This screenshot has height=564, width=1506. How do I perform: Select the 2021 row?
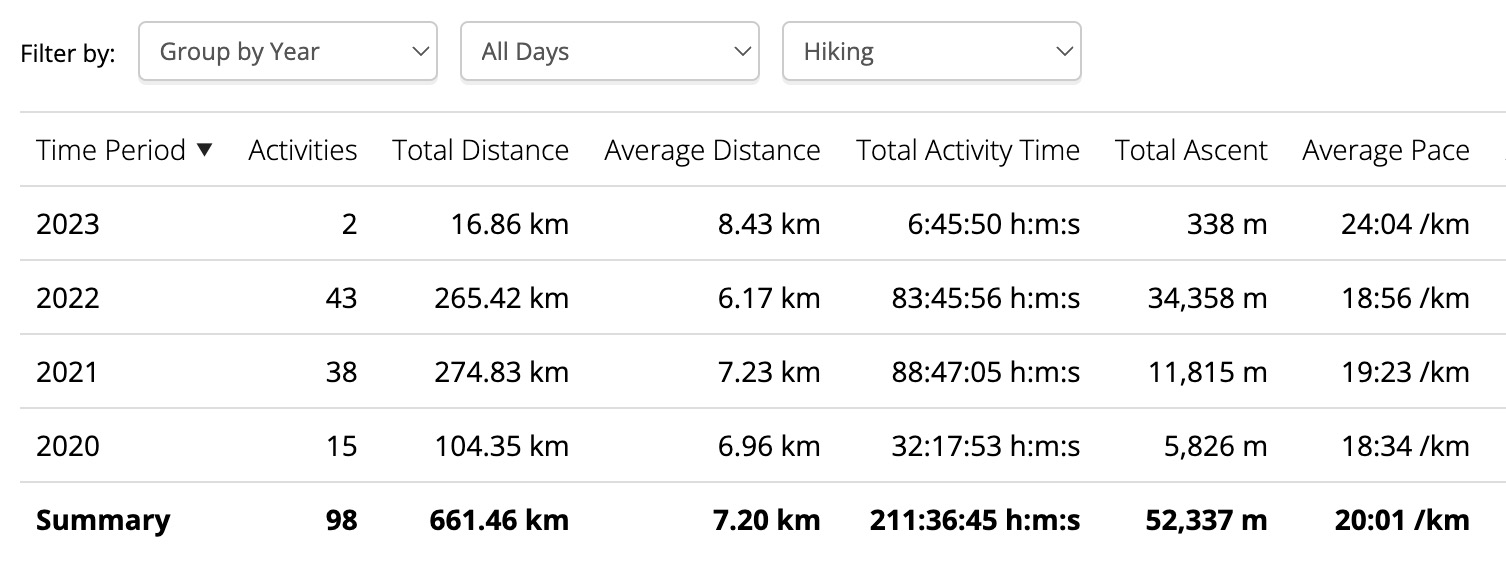pos(68,372)
